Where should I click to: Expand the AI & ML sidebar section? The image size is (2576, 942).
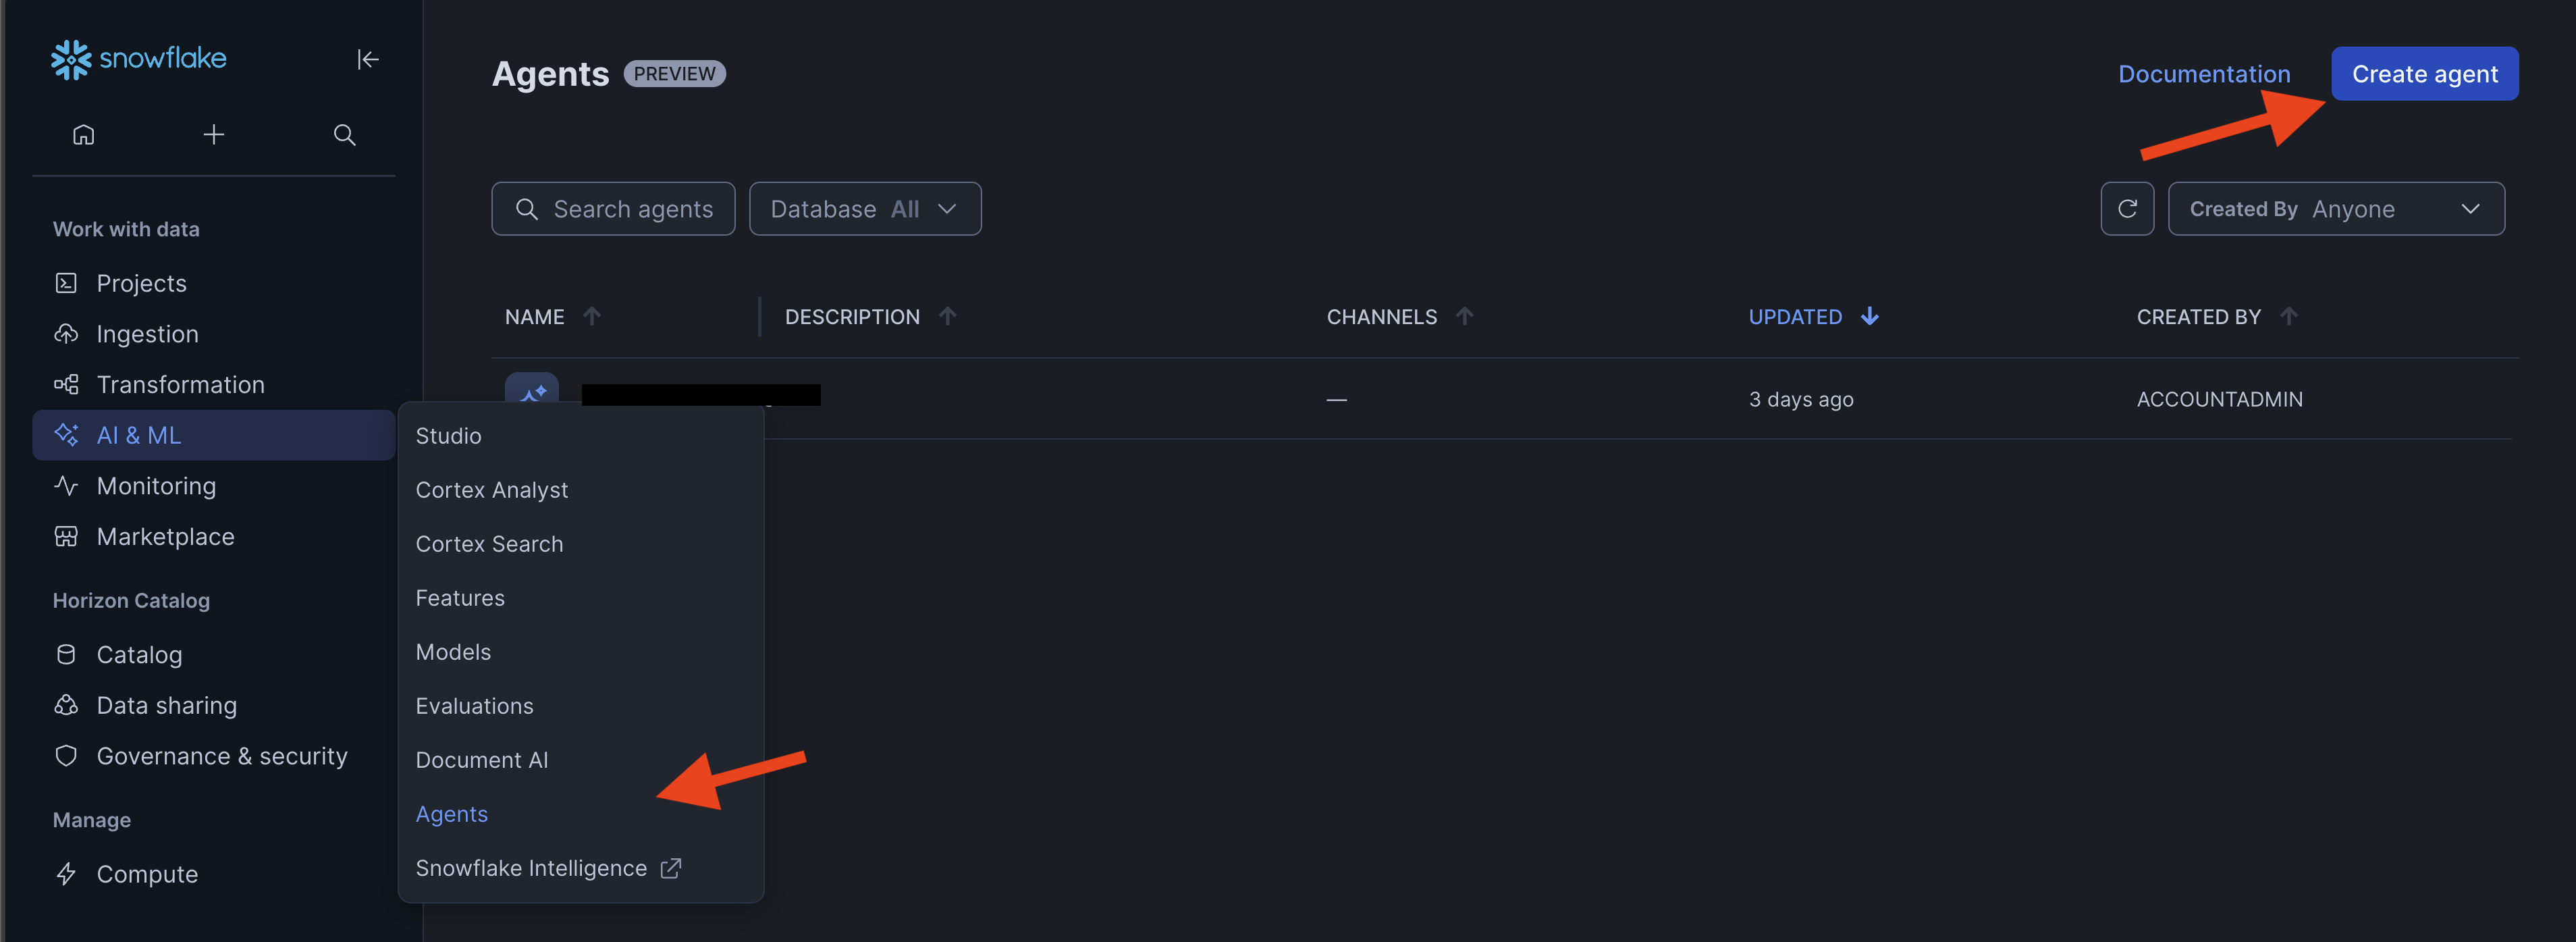coord(214,436)
